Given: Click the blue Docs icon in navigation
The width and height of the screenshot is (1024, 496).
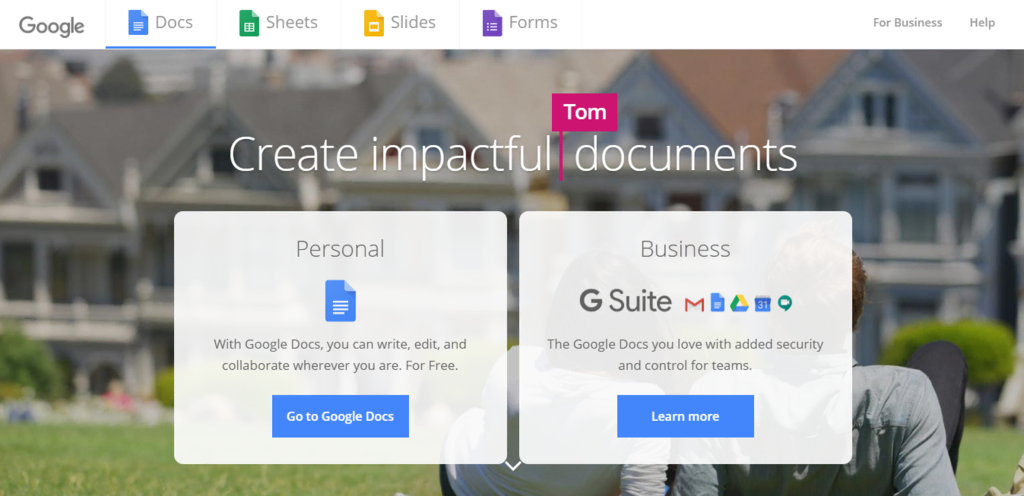Looking at the screenshot, I should (x=138, y=23).
